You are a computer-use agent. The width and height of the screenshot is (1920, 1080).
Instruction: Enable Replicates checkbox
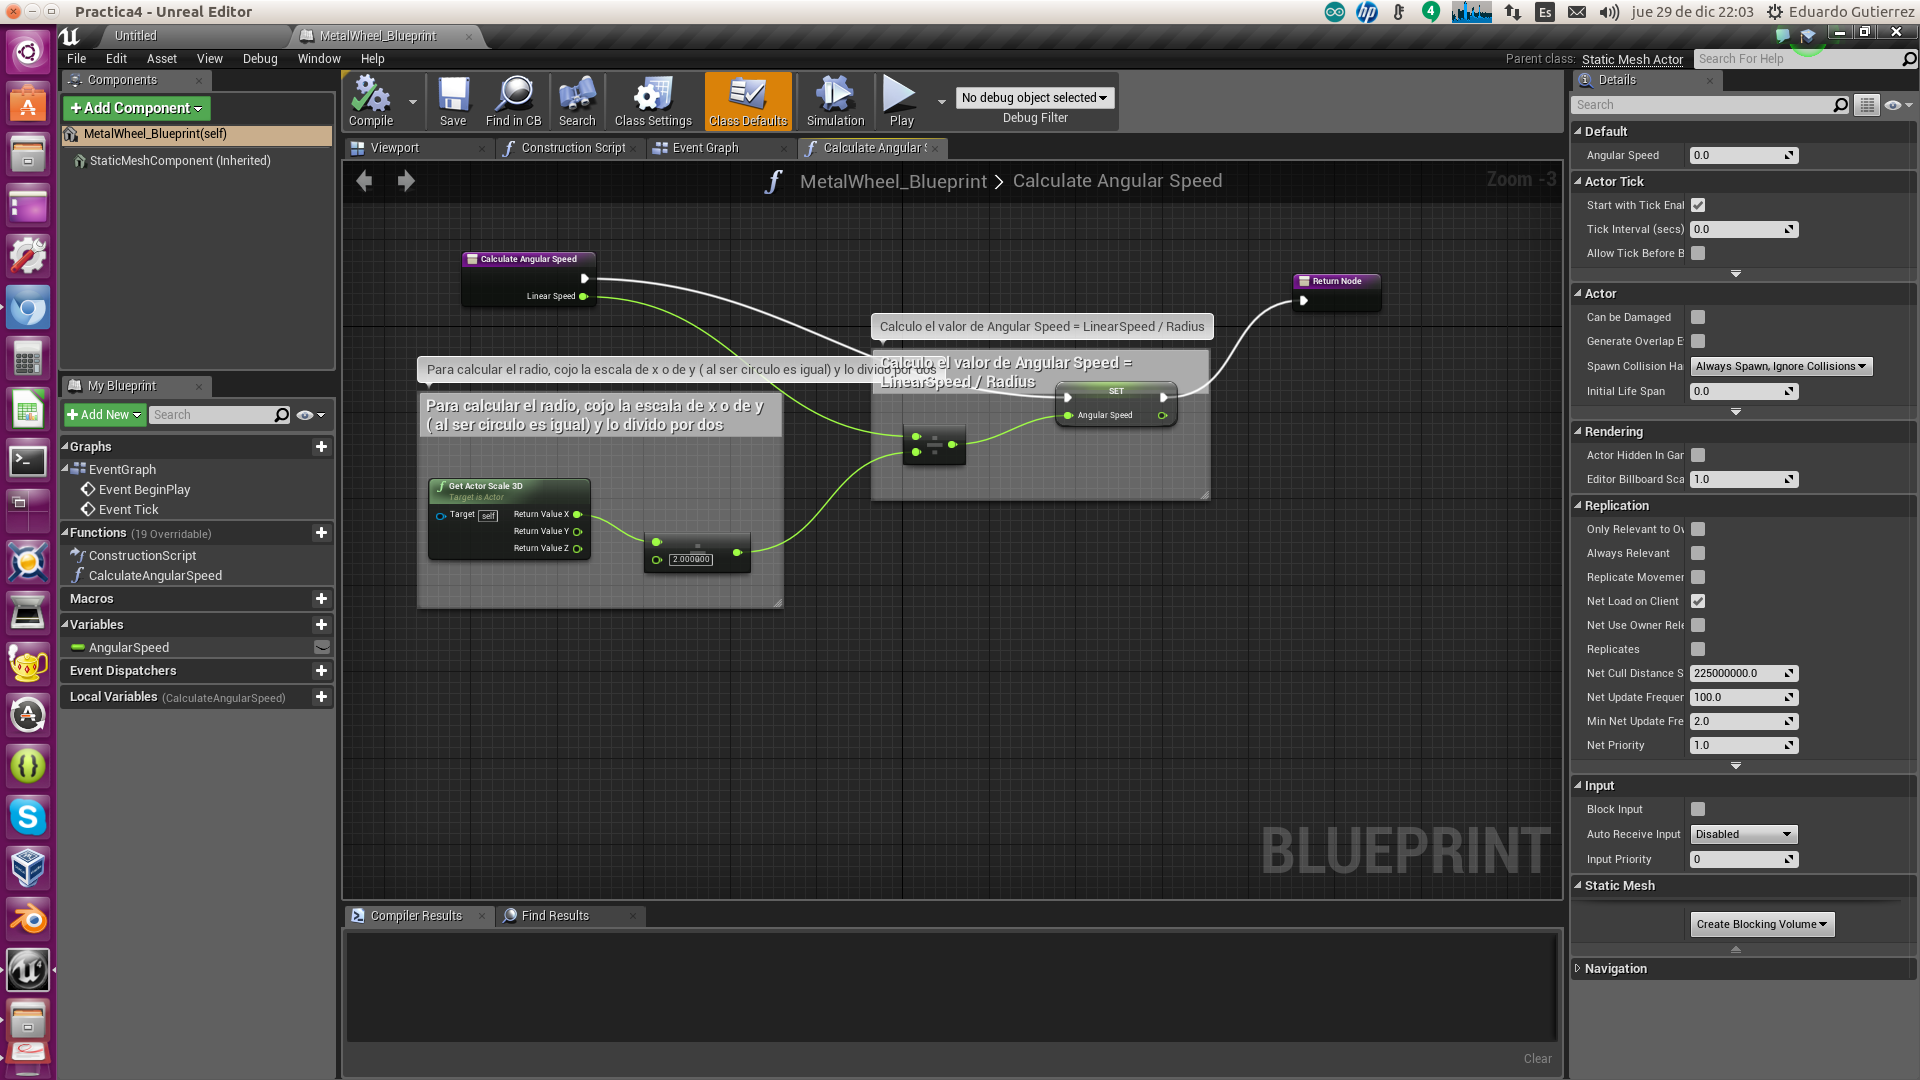click(x=1698, y=649)
